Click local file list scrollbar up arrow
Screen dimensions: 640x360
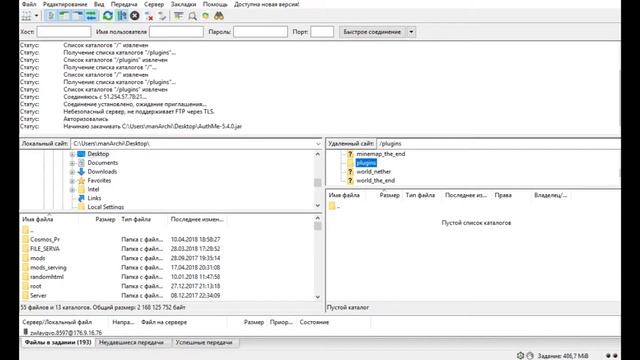tap(318, 218)
